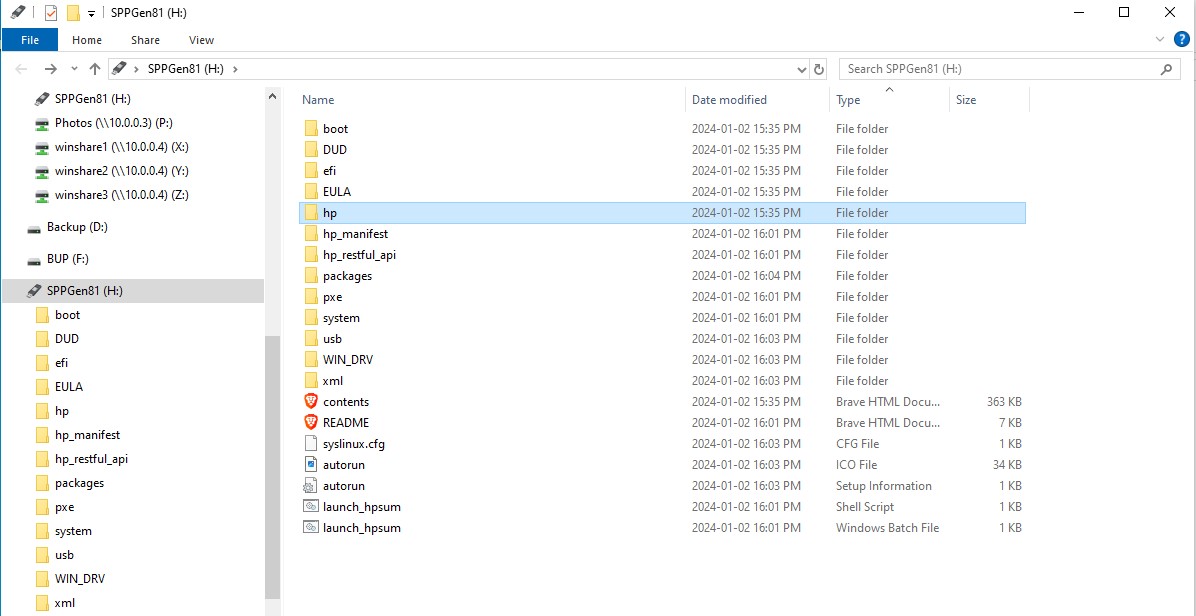This screenshot has width=1196, height=616.
Task: Sort by Type column header
Action: pos(847,100)
